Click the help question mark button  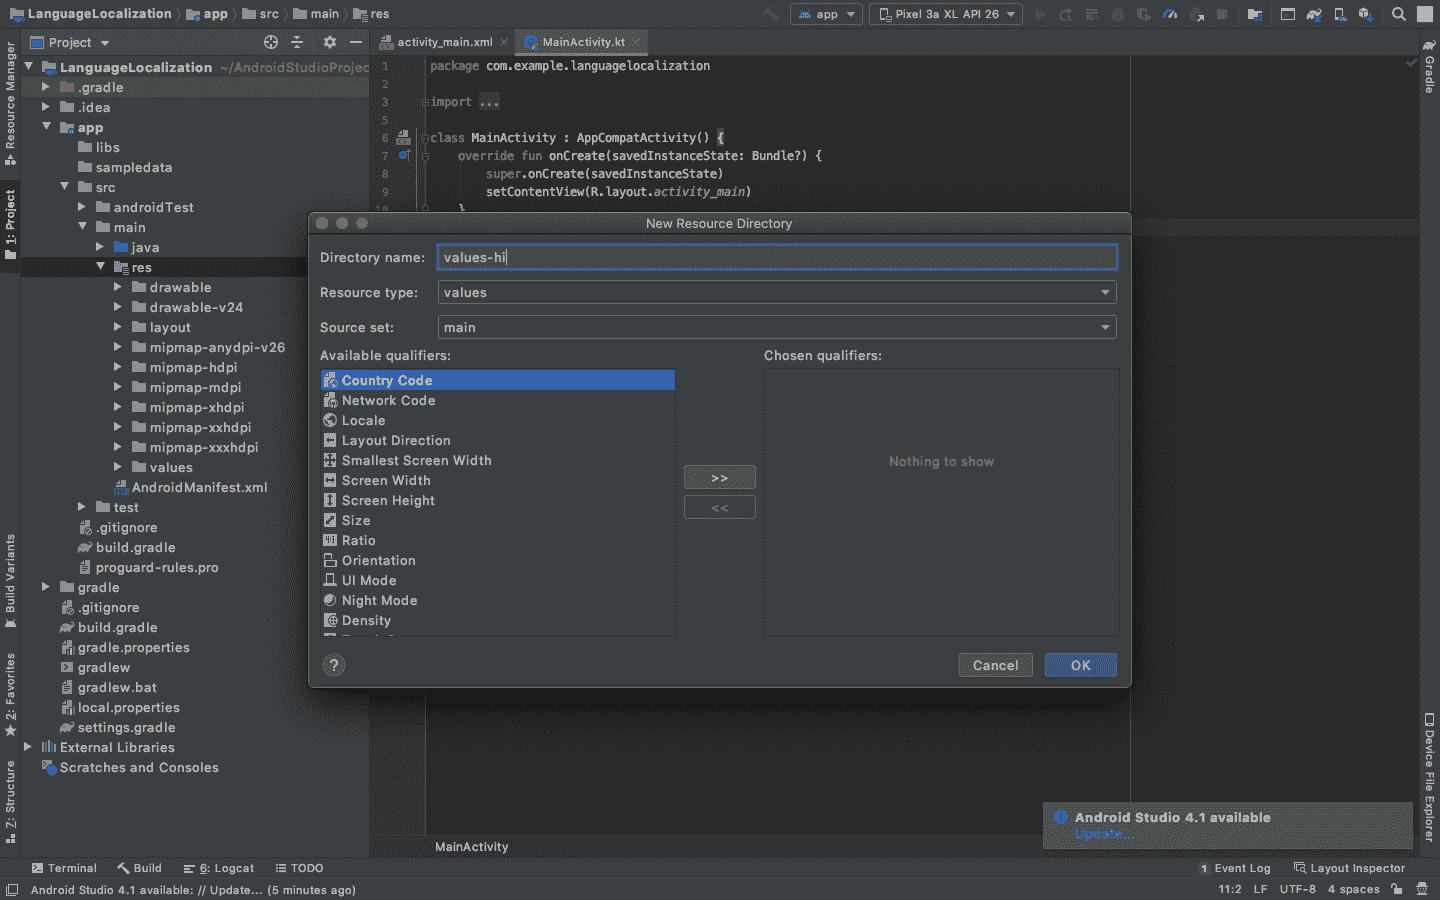click(x=334, y=665)
